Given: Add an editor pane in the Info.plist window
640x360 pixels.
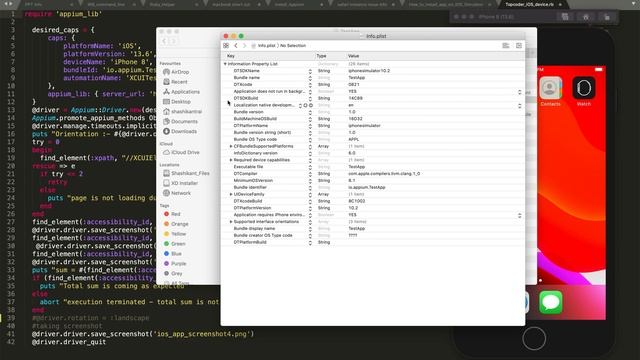Looking at the screenshot, I should (x=519, y=46).
